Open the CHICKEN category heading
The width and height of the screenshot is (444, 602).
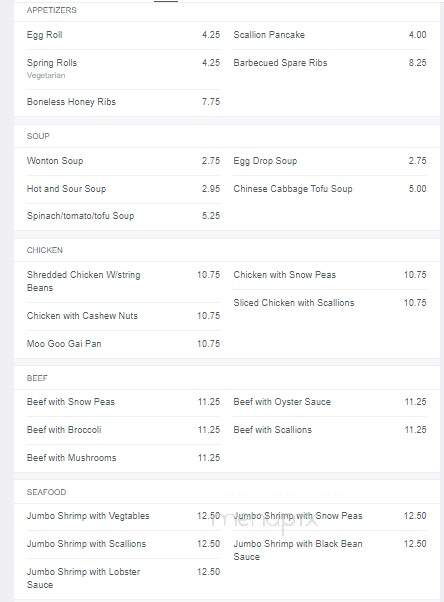[45, 250]
